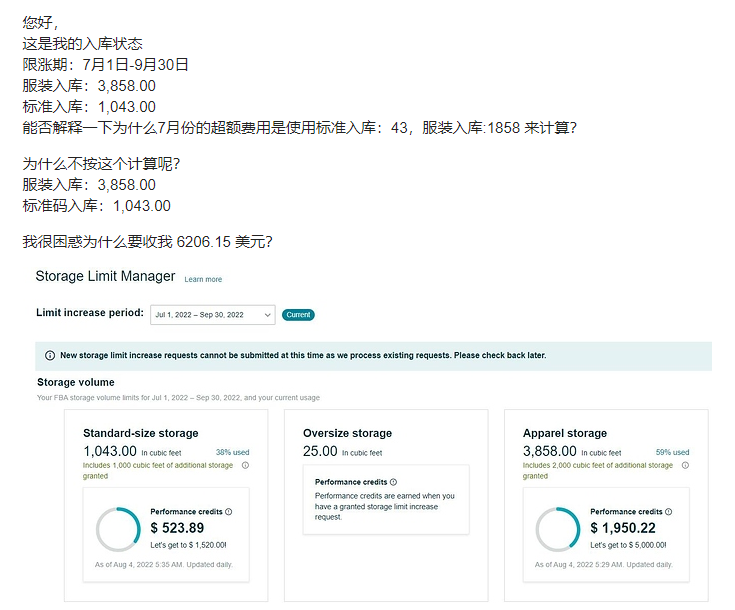Click 'Let's get to $ 1,520.00!' text

pos(188,545)
